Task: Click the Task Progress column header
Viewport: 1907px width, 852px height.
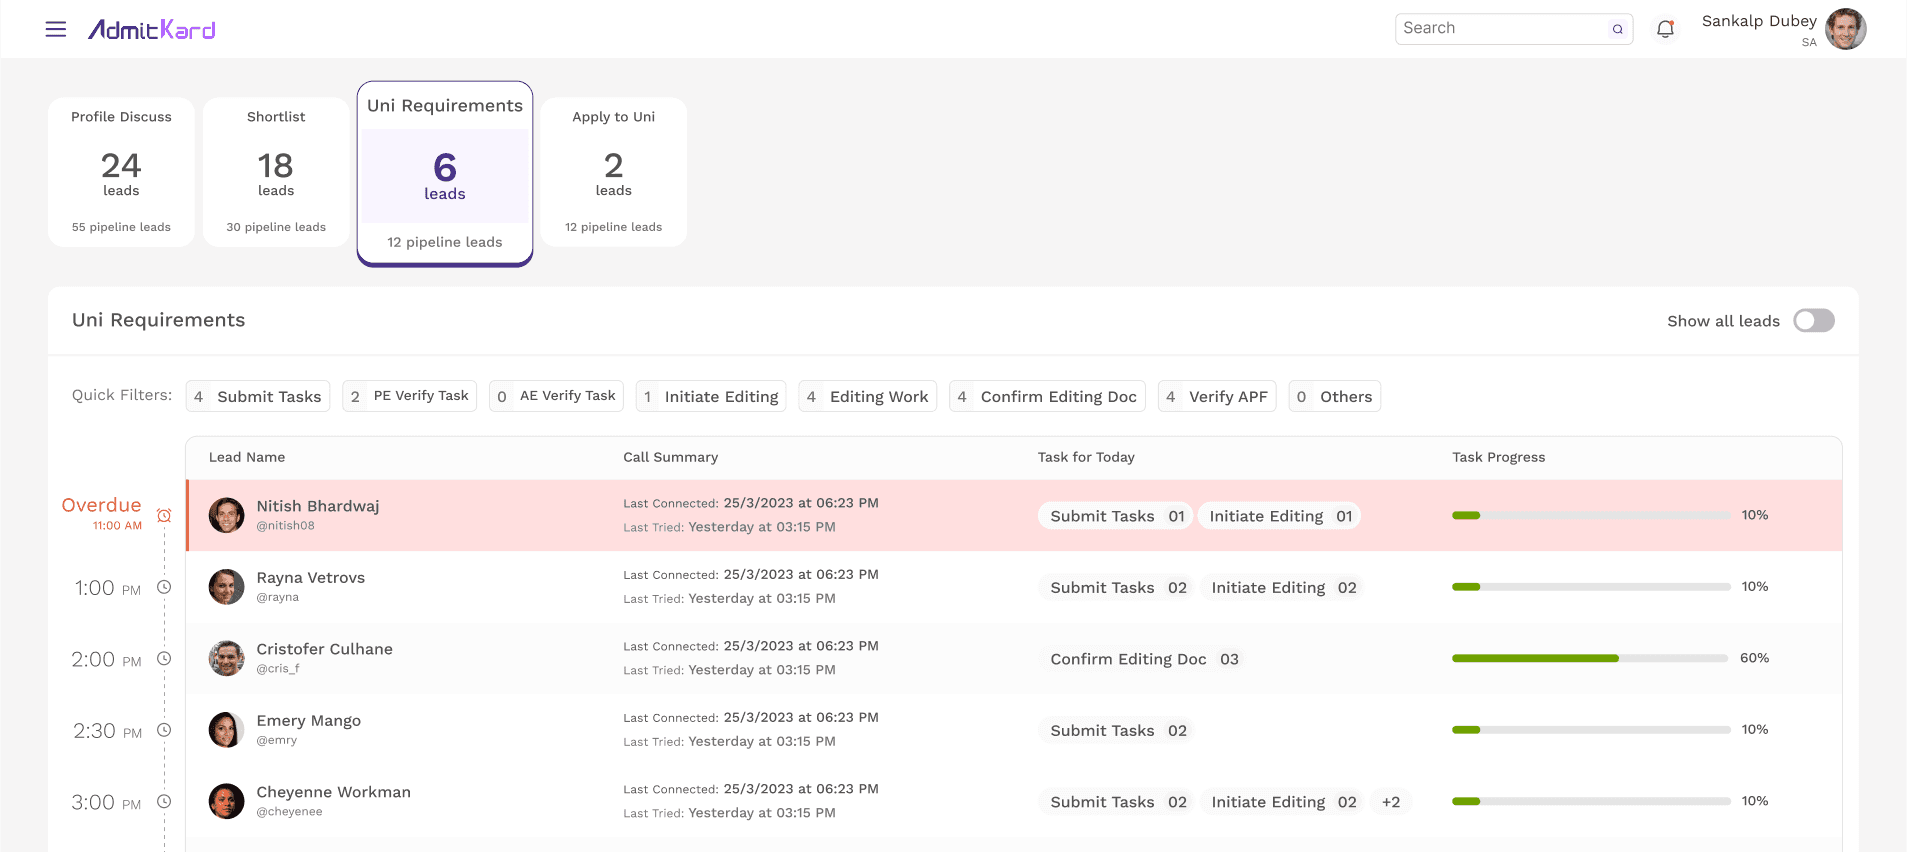Action: (1499, 457)
